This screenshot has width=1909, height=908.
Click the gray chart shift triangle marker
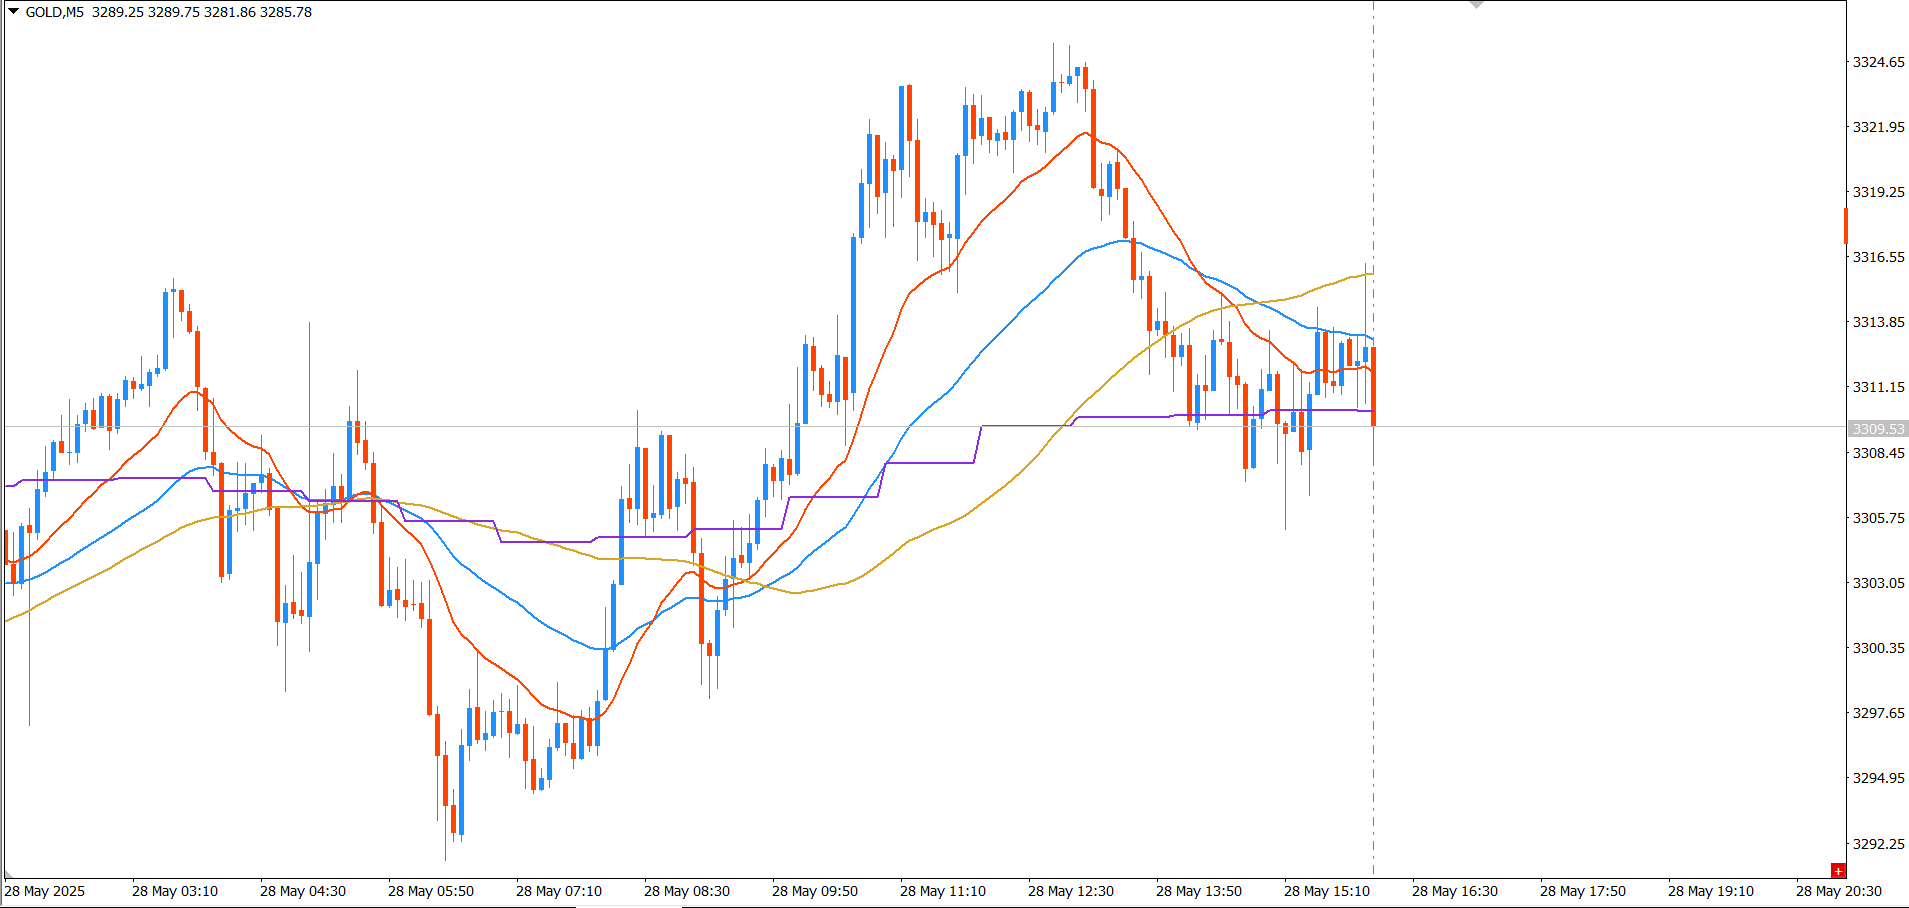tap(1476, 5)
